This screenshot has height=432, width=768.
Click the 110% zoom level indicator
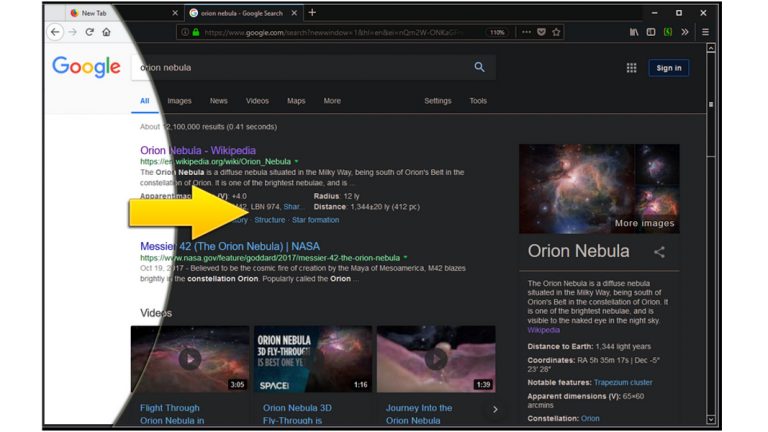[497, 32]
